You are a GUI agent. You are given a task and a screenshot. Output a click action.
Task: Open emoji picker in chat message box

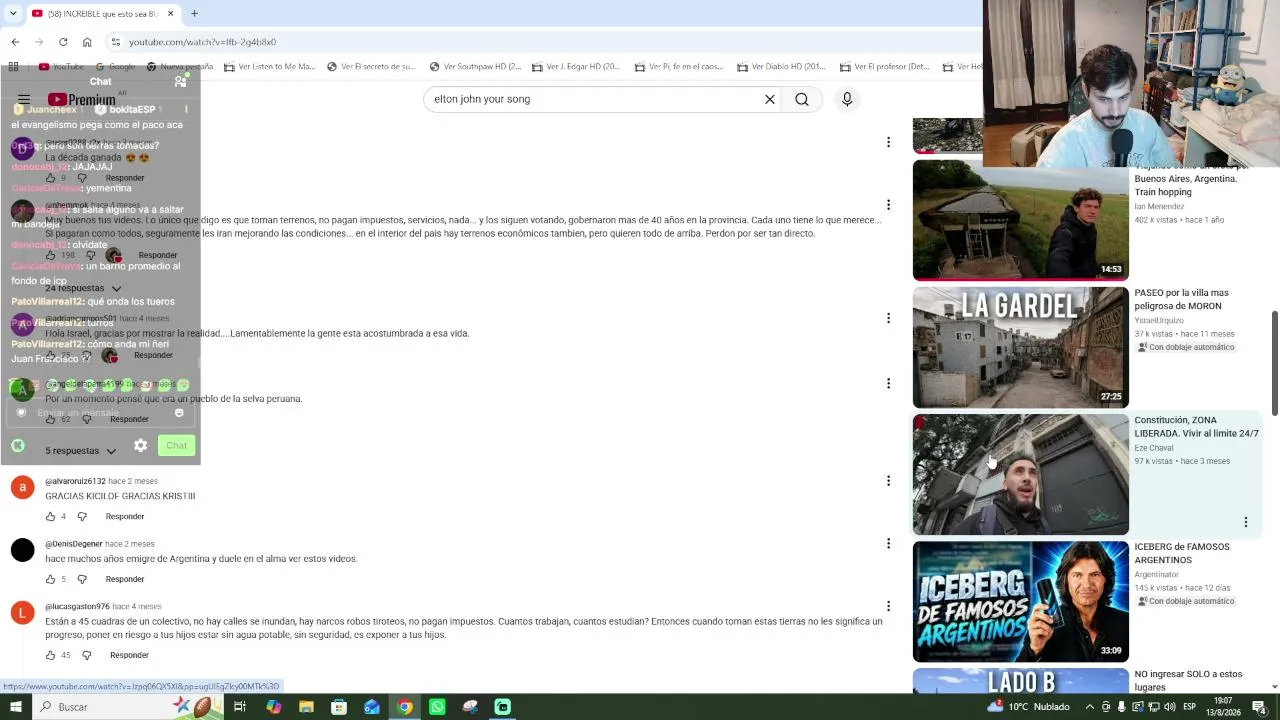[x=179, y=413]
